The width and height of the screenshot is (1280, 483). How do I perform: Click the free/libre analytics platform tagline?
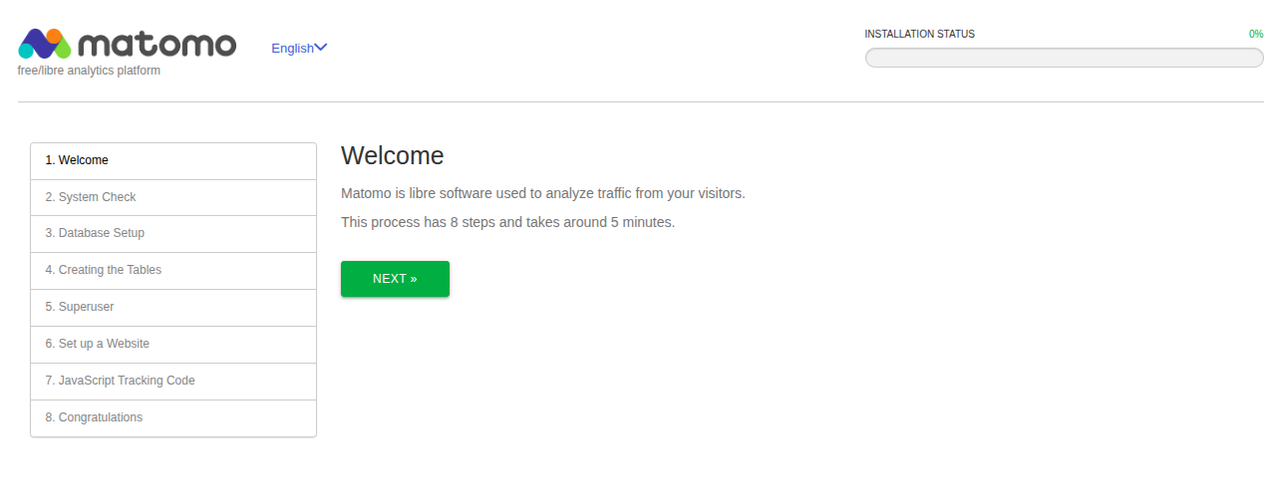(x=89, y=71)
